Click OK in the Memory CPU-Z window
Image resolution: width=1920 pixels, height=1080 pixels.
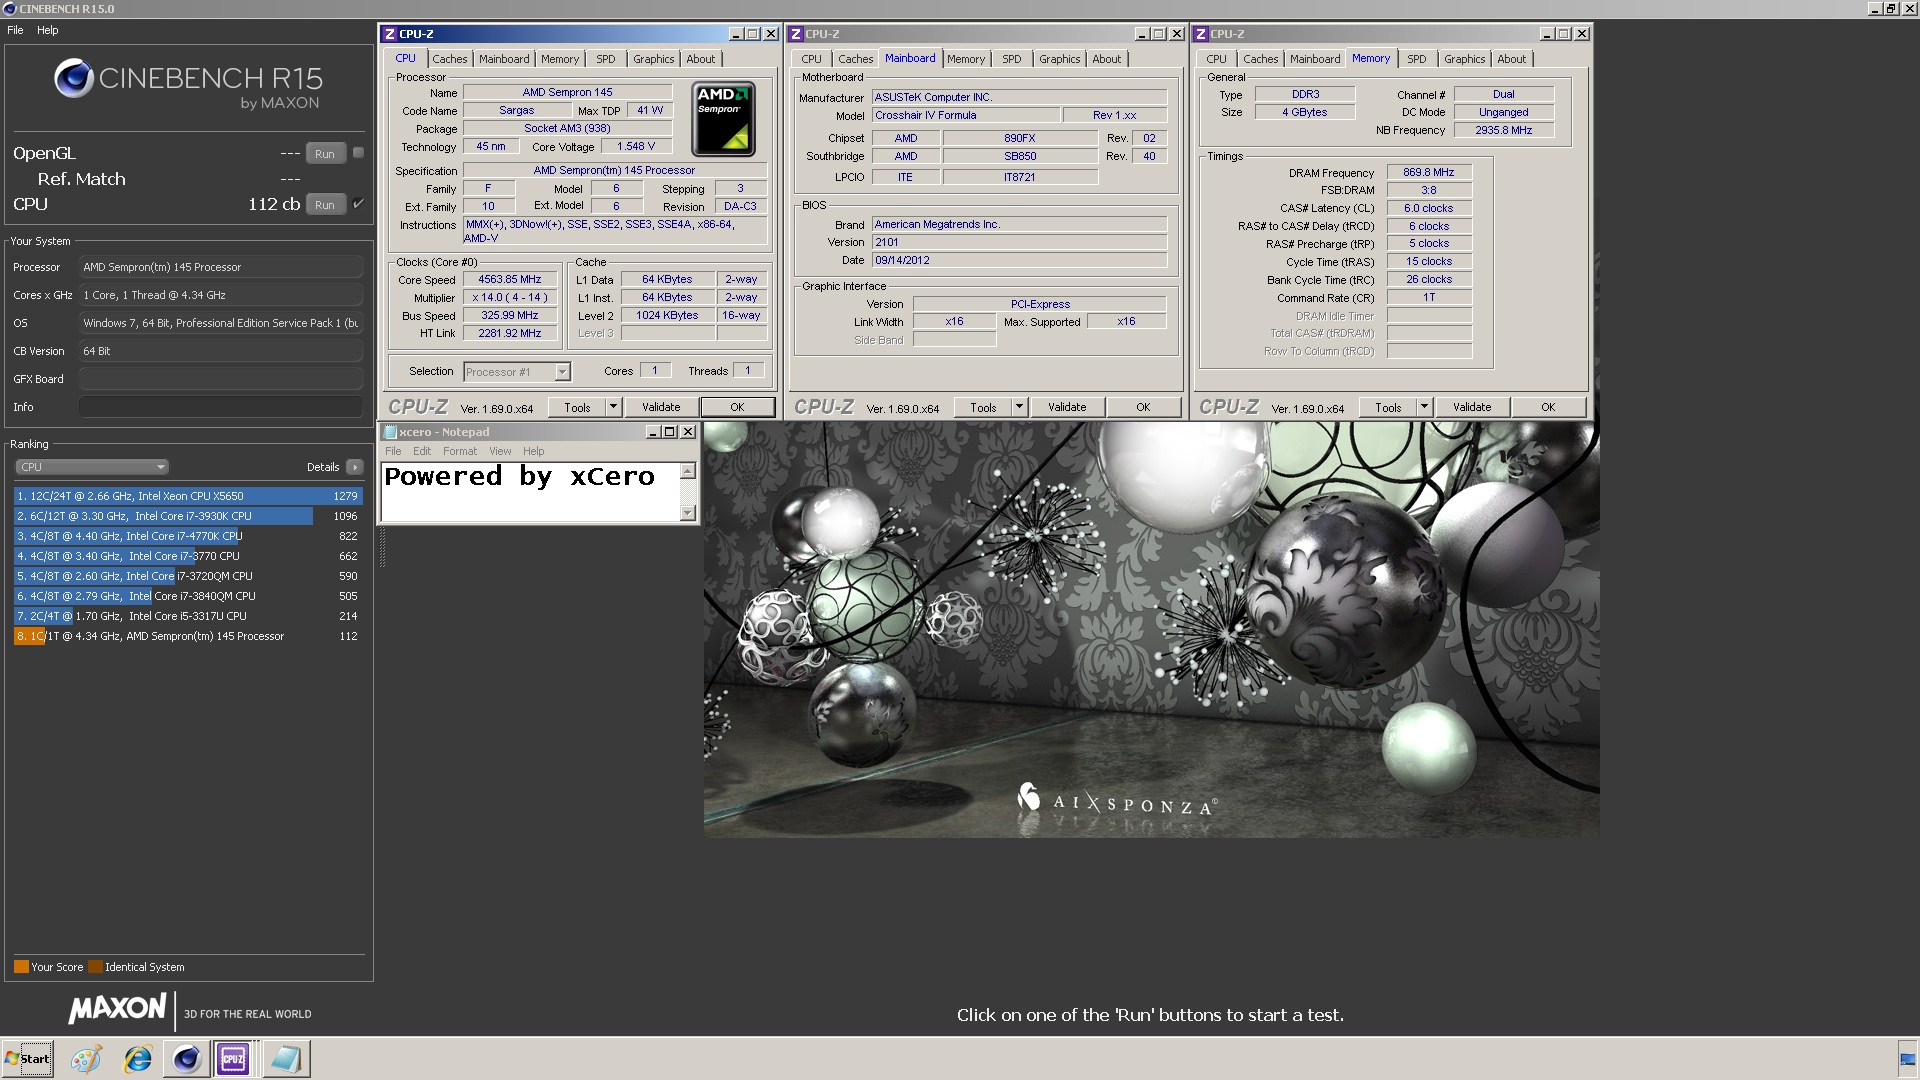point(1548,407)
